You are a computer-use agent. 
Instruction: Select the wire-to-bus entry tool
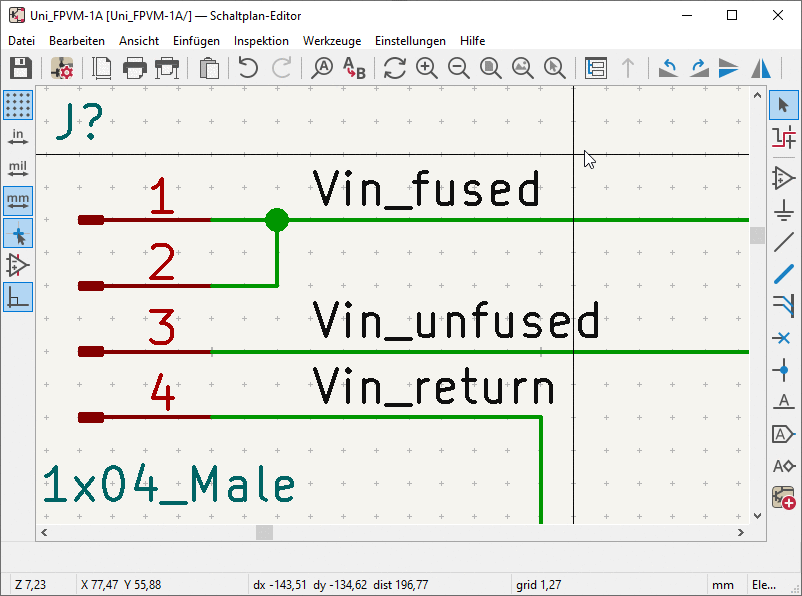(784, 306)
